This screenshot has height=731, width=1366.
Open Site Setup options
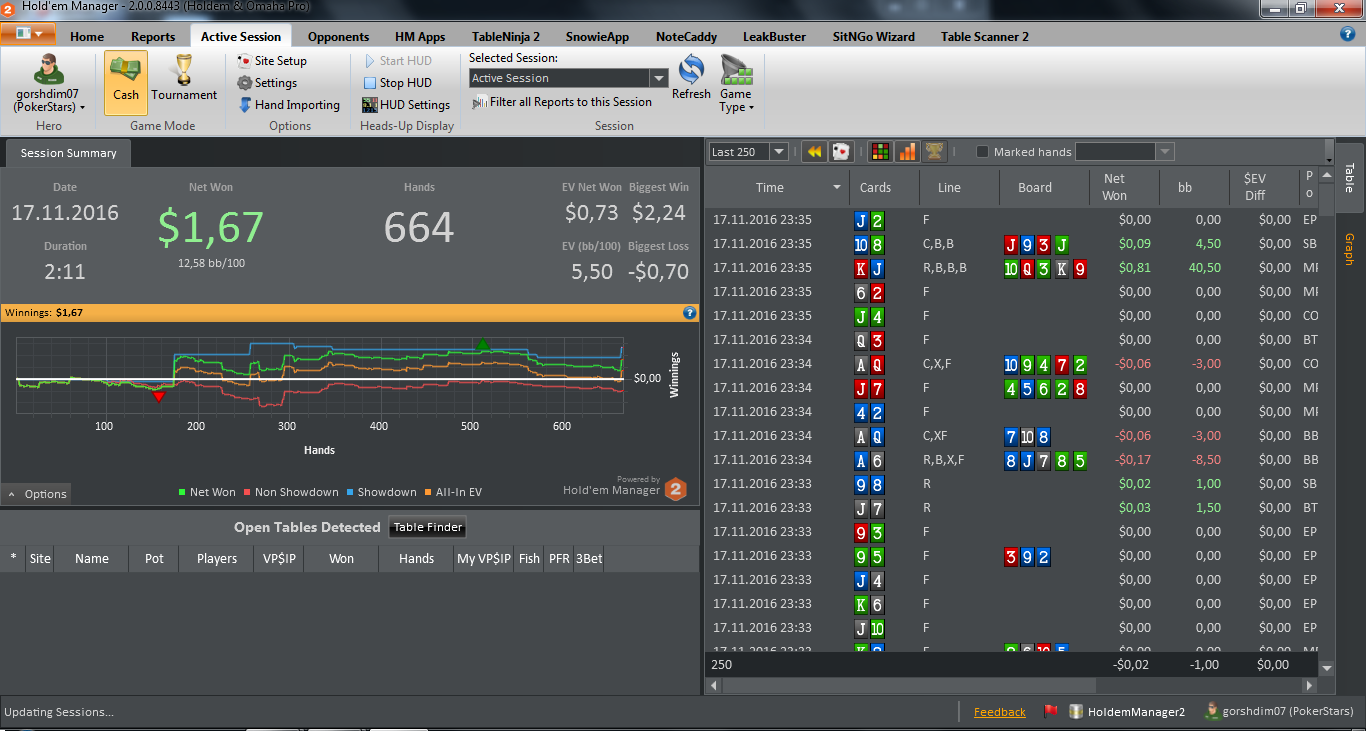(272, 61)
